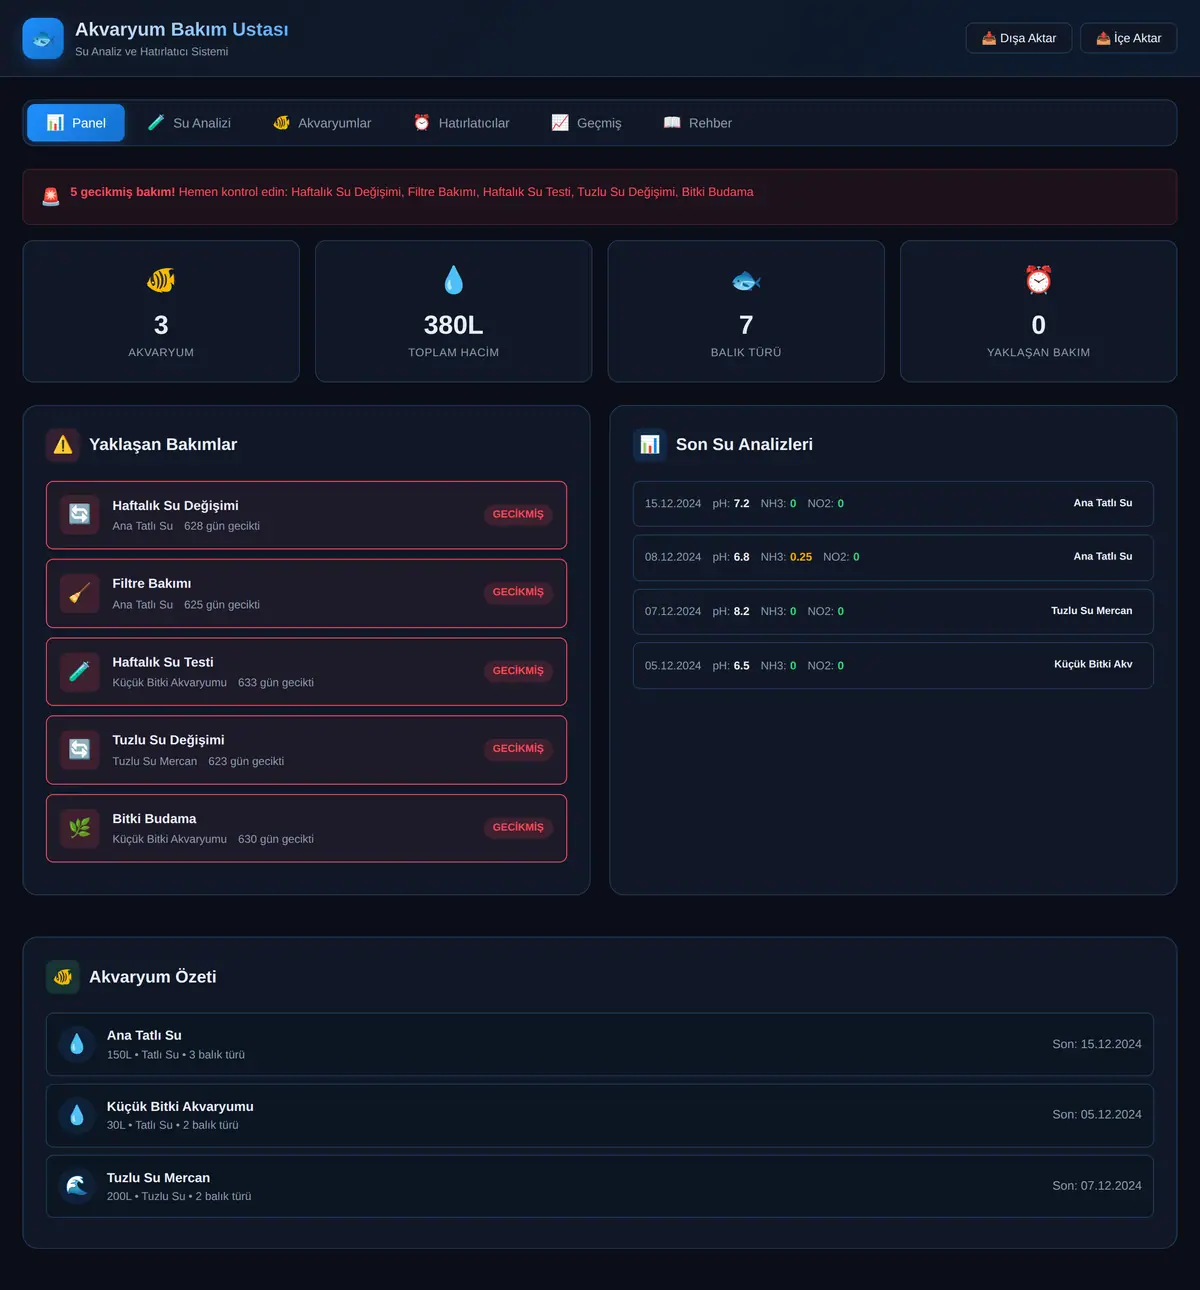Click the refresh icon on Haftalık Su Değişimi
Screen dimensions: 1200x1290
80,514
